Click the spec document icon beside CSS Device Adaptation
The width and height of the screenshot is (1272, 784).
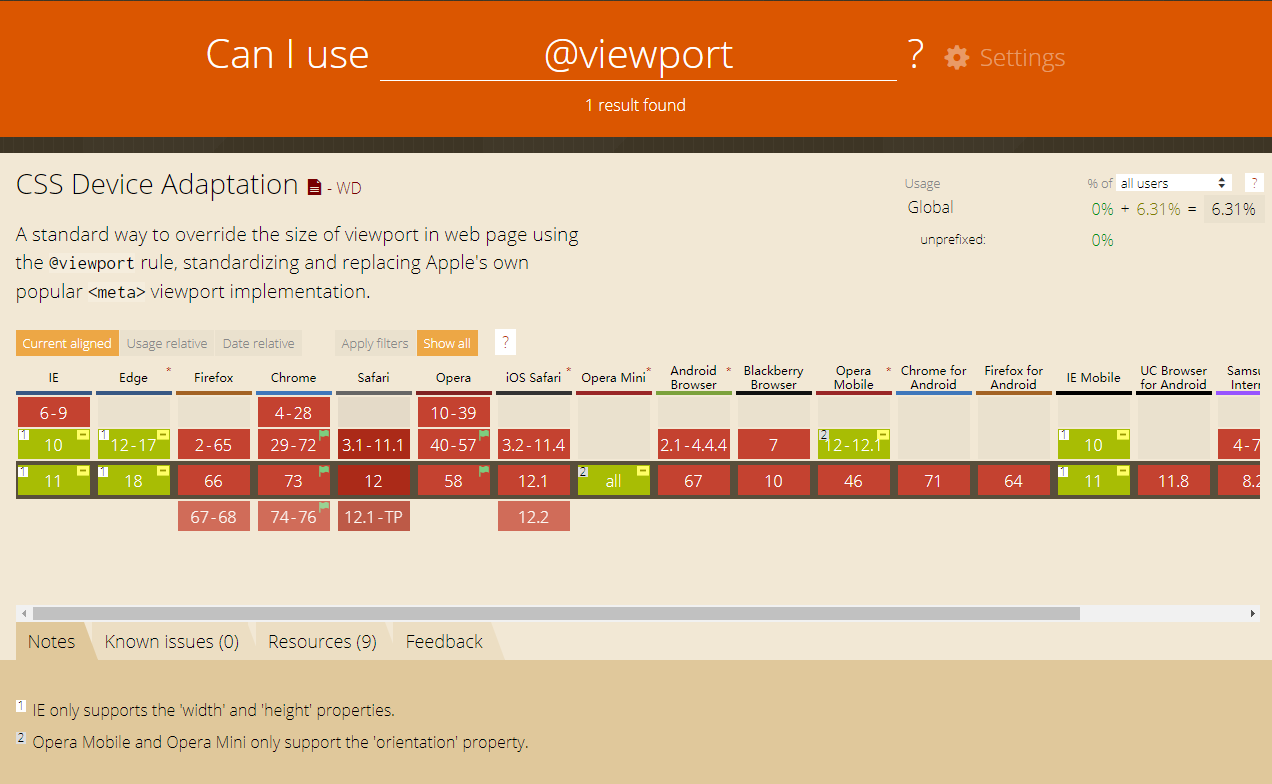click(314, 187)
